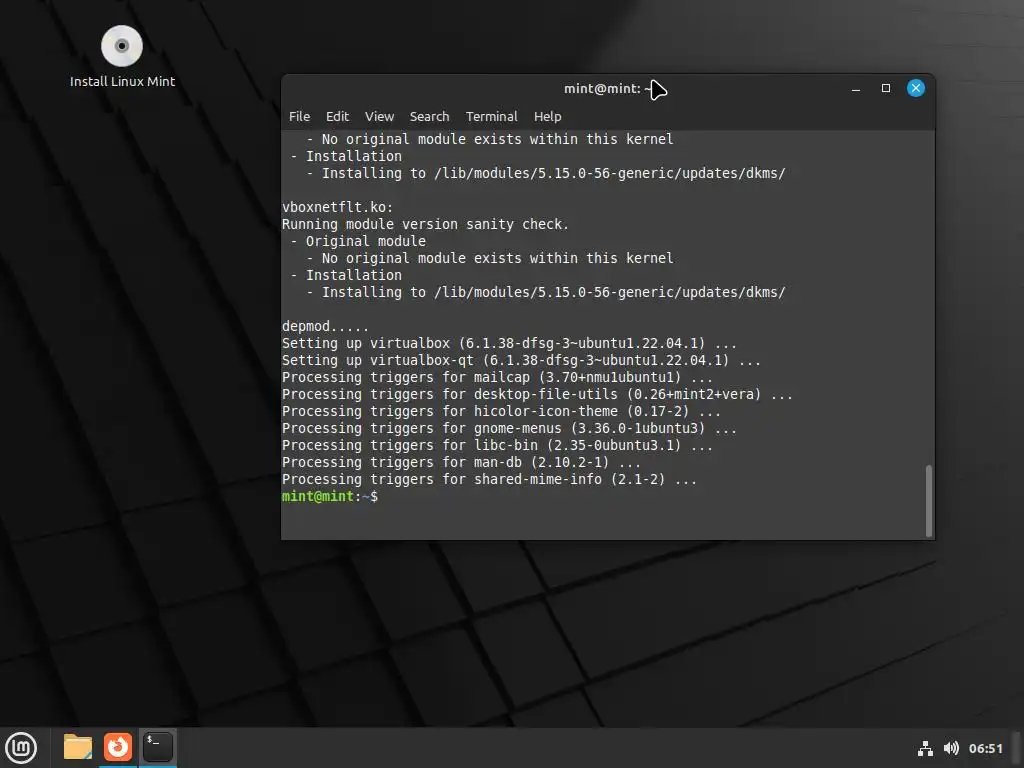The image size is (1024, 768).
Task: Minimize the terminal window
Action: tap(856, 88)
